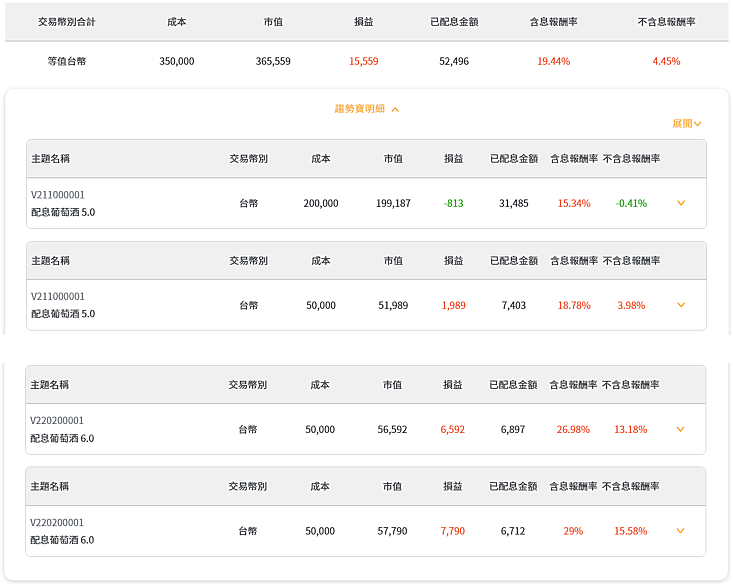
Task: Click the 365,559 total market value
Action: coord(273,61)
